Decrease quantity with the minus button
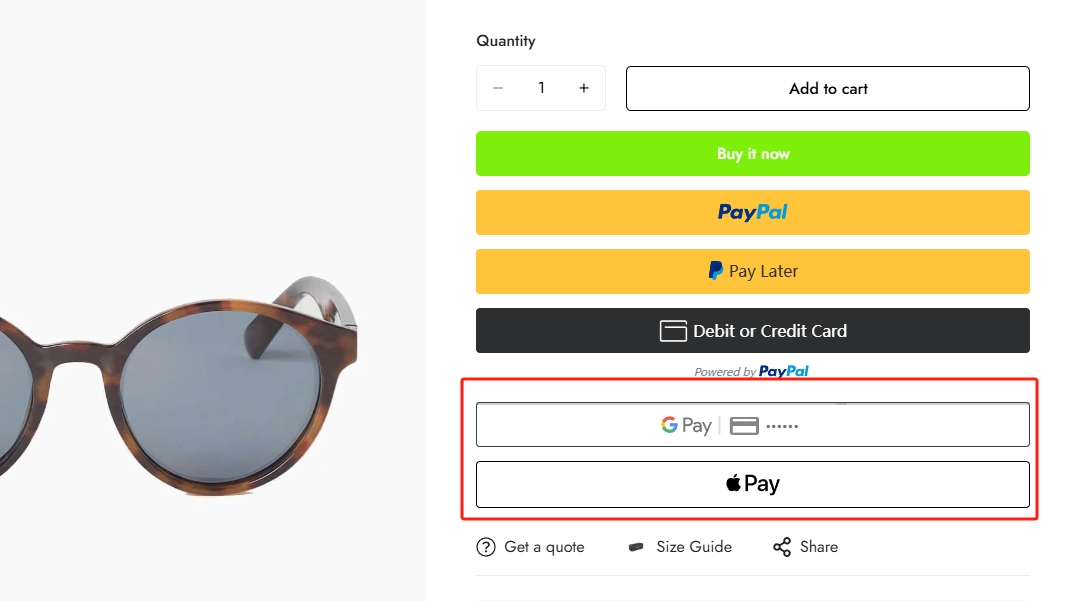The image size is (1076, 601). (x=498, y=88)
